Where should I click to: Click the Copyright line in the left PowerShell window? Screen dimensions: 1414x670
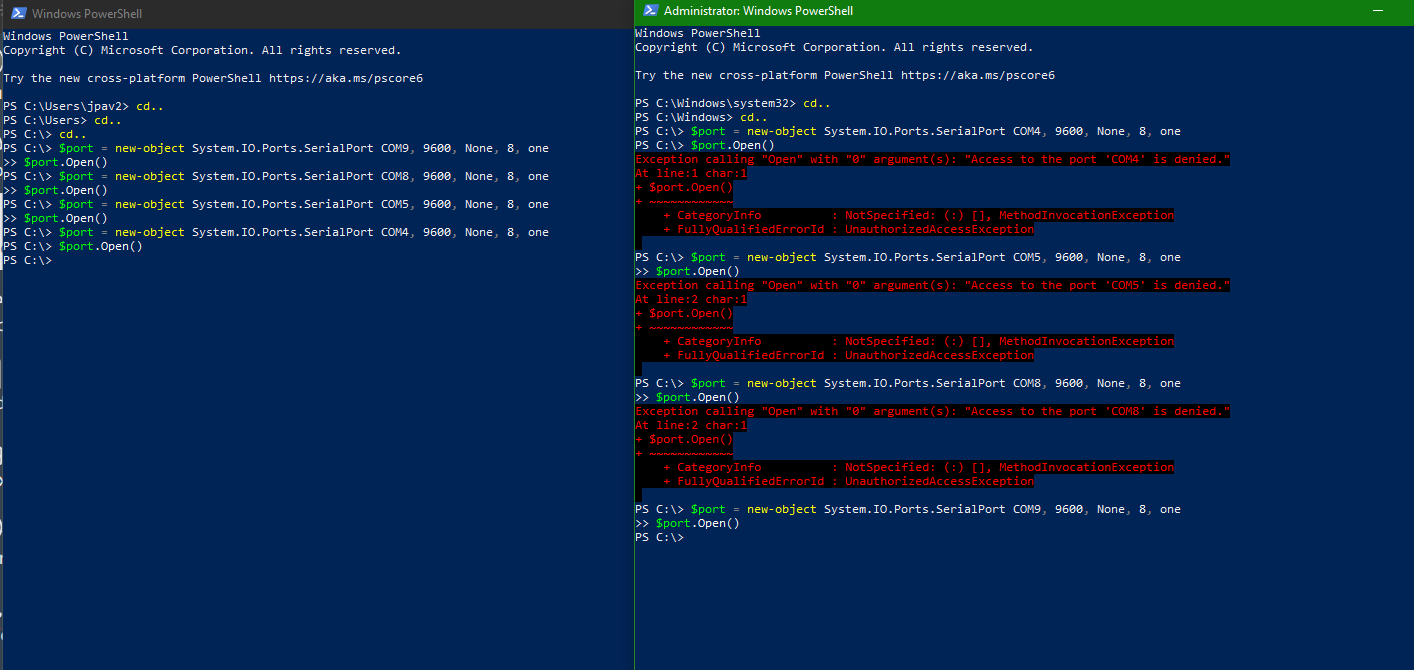[x=202, y=50]
